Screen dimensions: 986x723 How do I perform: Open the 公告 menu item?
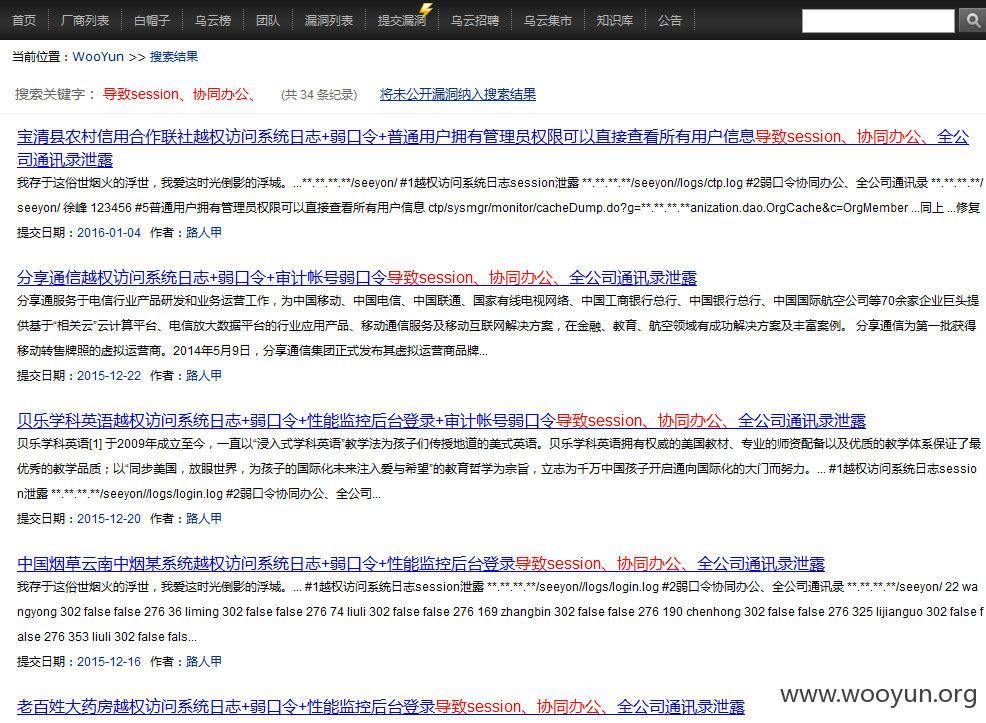(670, 21)
